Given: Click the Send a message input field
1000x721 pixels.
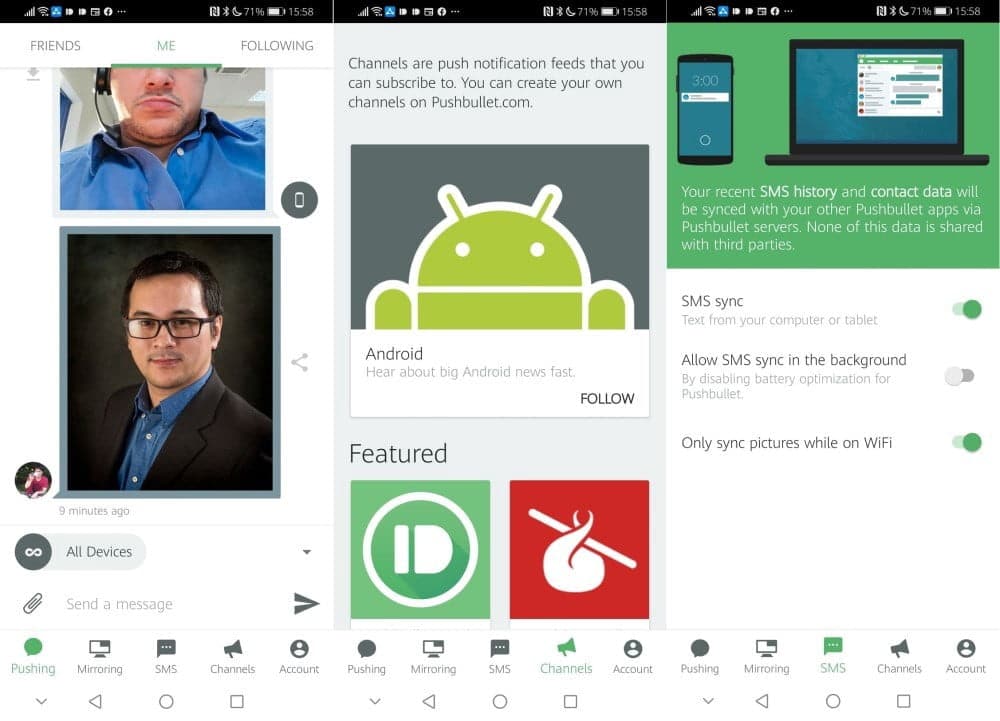Looking at the screenshot, I should coord(130,603).
